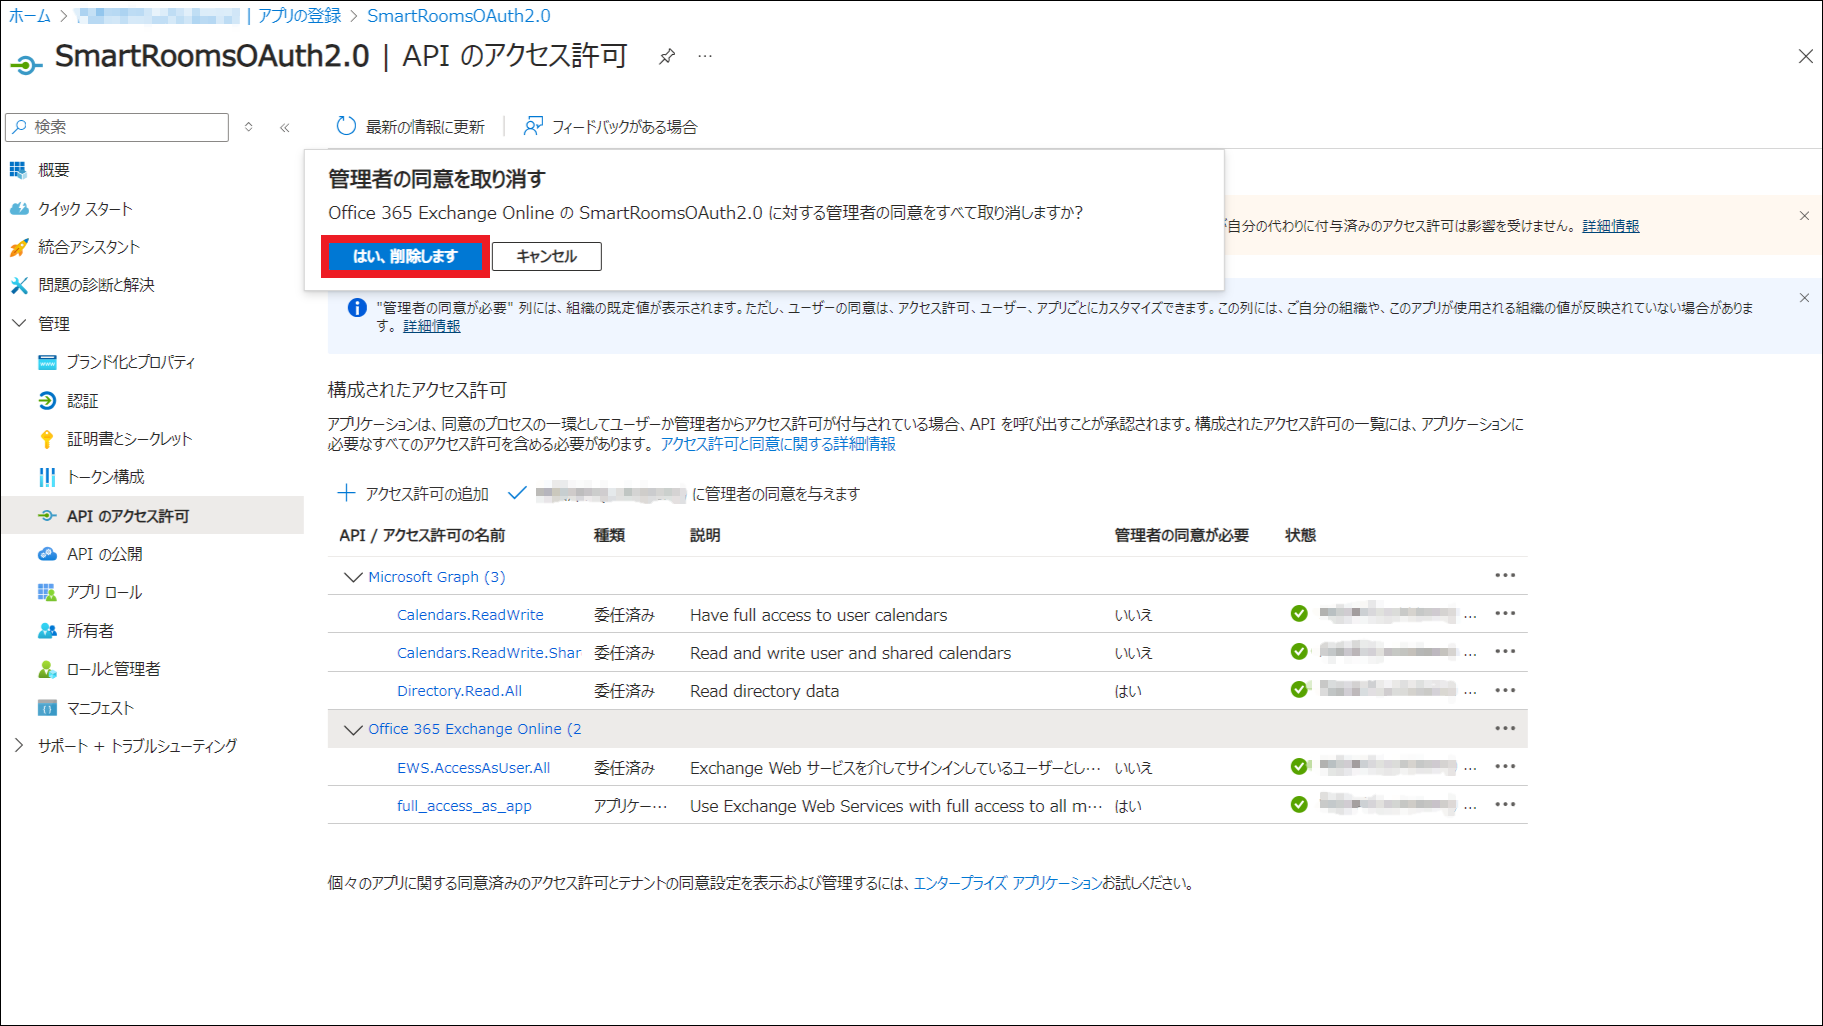
Task: Click the EWS.AccessAsUser.All permission link
Action: coord(473,768)
